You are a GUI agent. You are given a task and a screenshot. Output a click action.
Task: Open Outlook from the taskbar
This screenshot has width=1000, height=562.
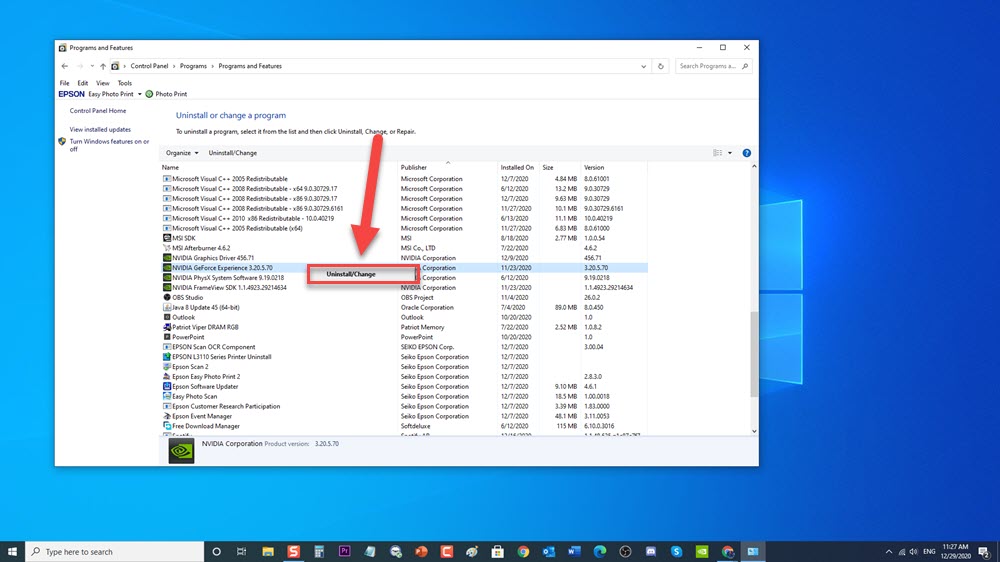click(548, 552)
